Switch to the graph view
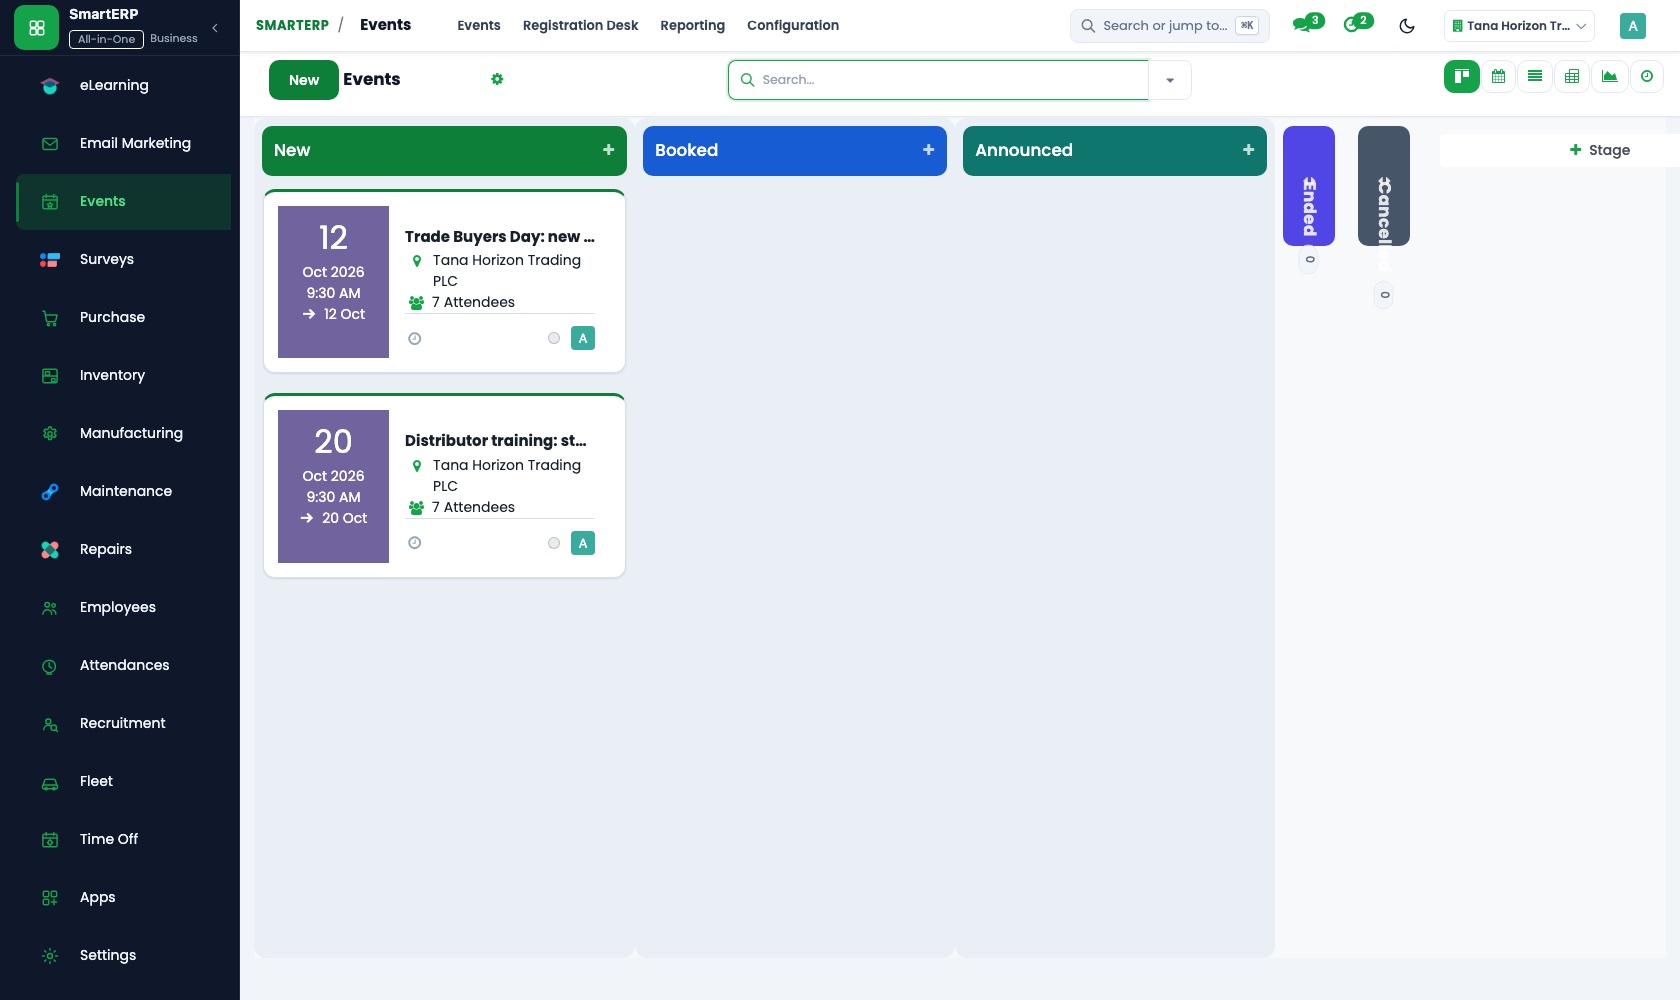The height and width of the screenshot is (1000, 1680). click(x=1610, y=76)
